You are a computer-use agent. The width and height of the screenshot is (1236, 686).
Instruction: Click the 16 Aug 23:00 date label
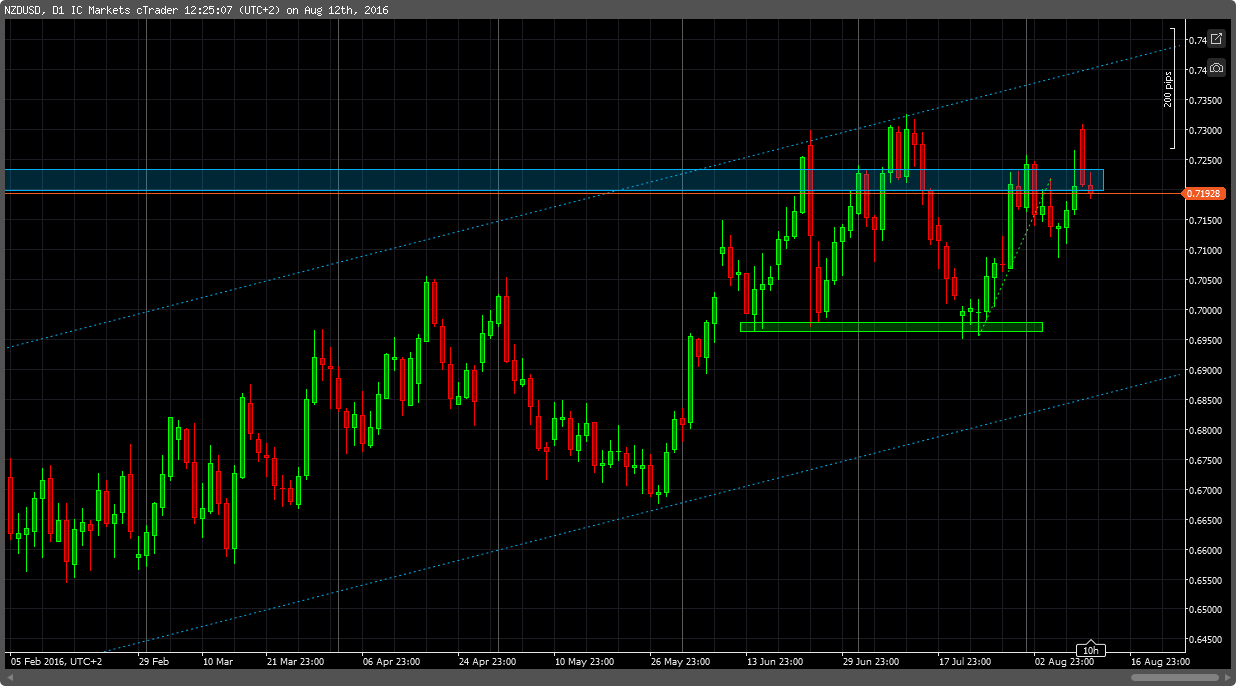pos(1160,661)
